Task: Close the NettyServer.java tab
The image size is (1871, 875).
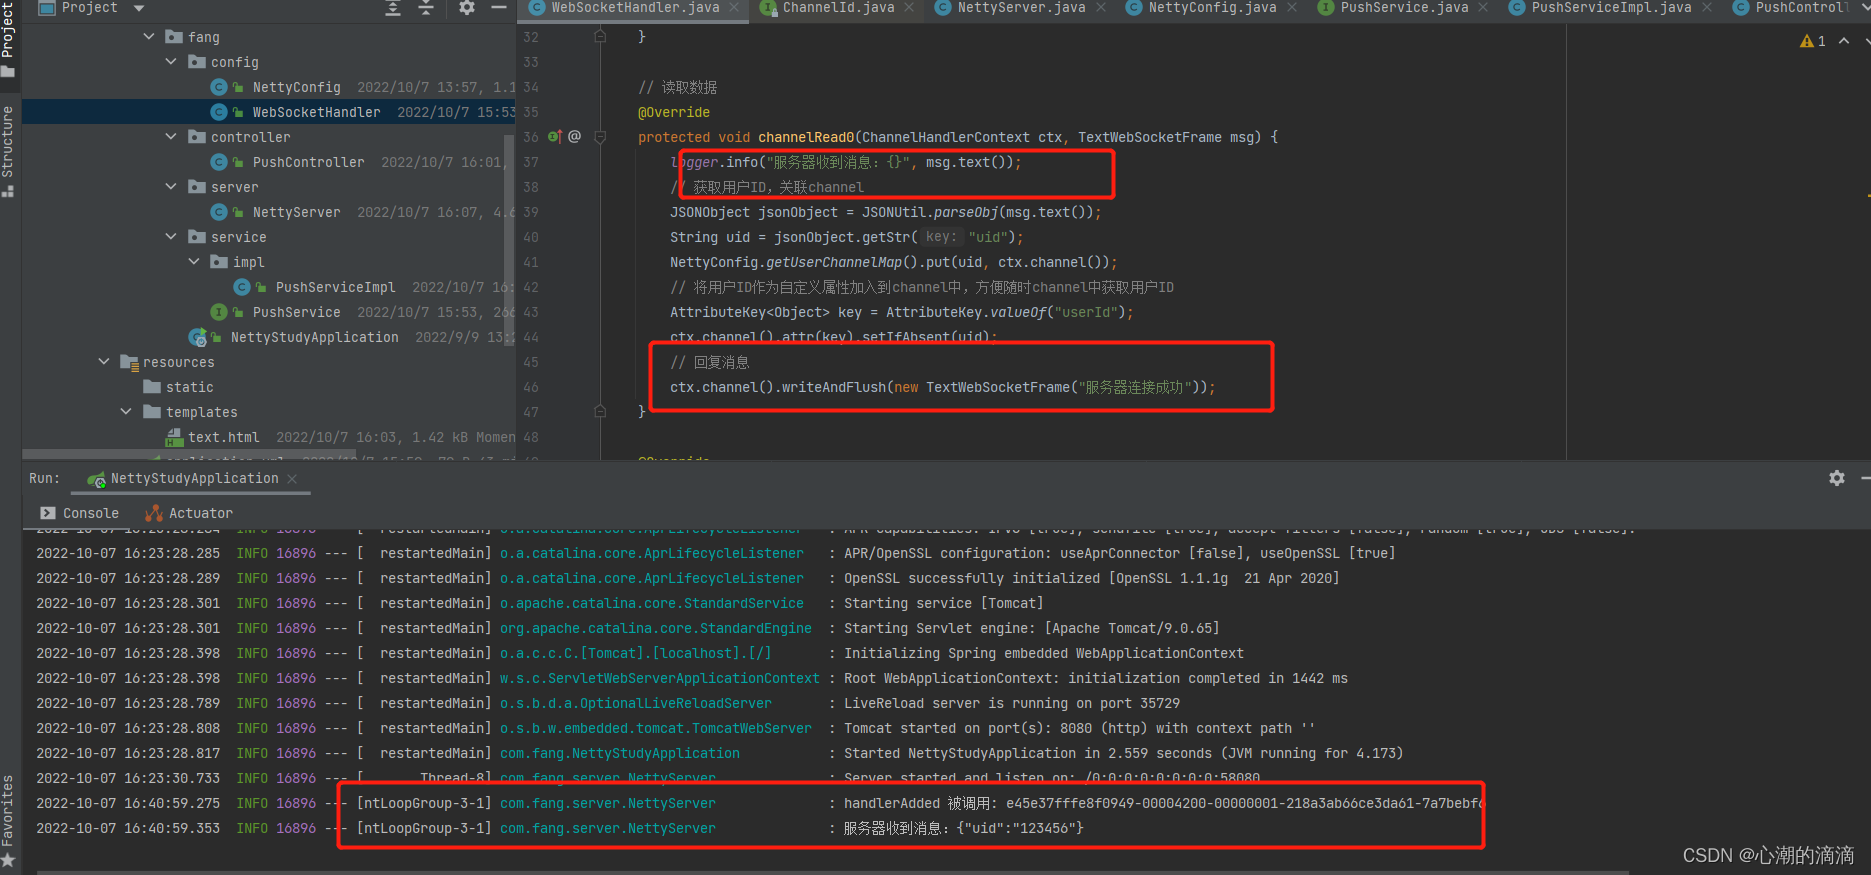Action: tap(1101, 8)
